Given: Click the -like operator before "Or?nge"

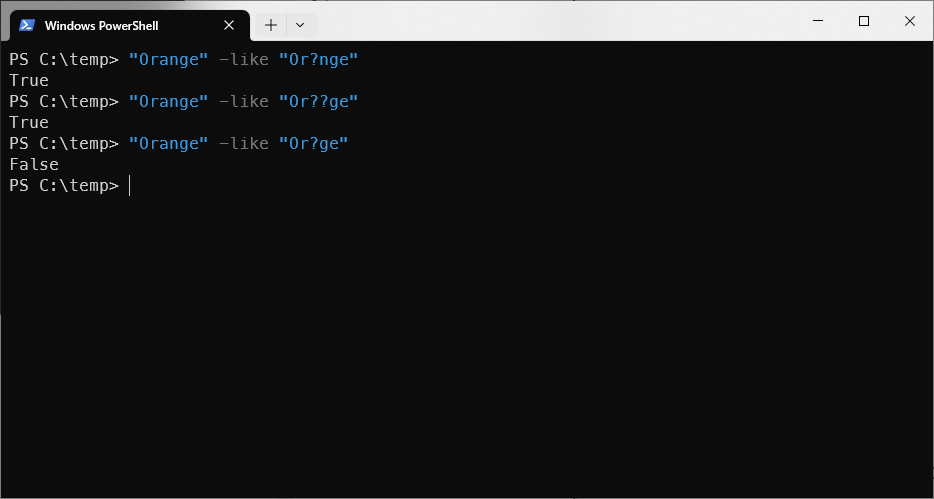Looking at the screenshot, I should click(x=244, y=60).
